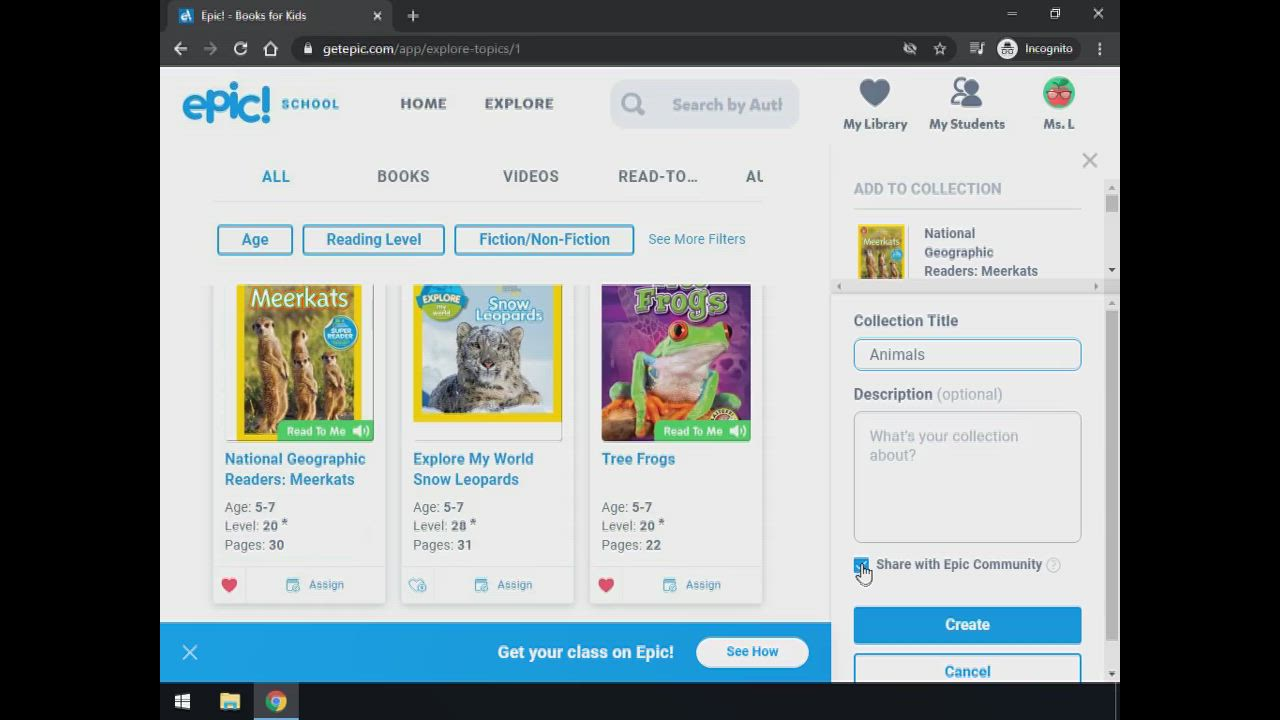Open the Tree Frogs title link
This screenshot has width=1280, height=720.
pyautogui.click(x=638, y=459)
